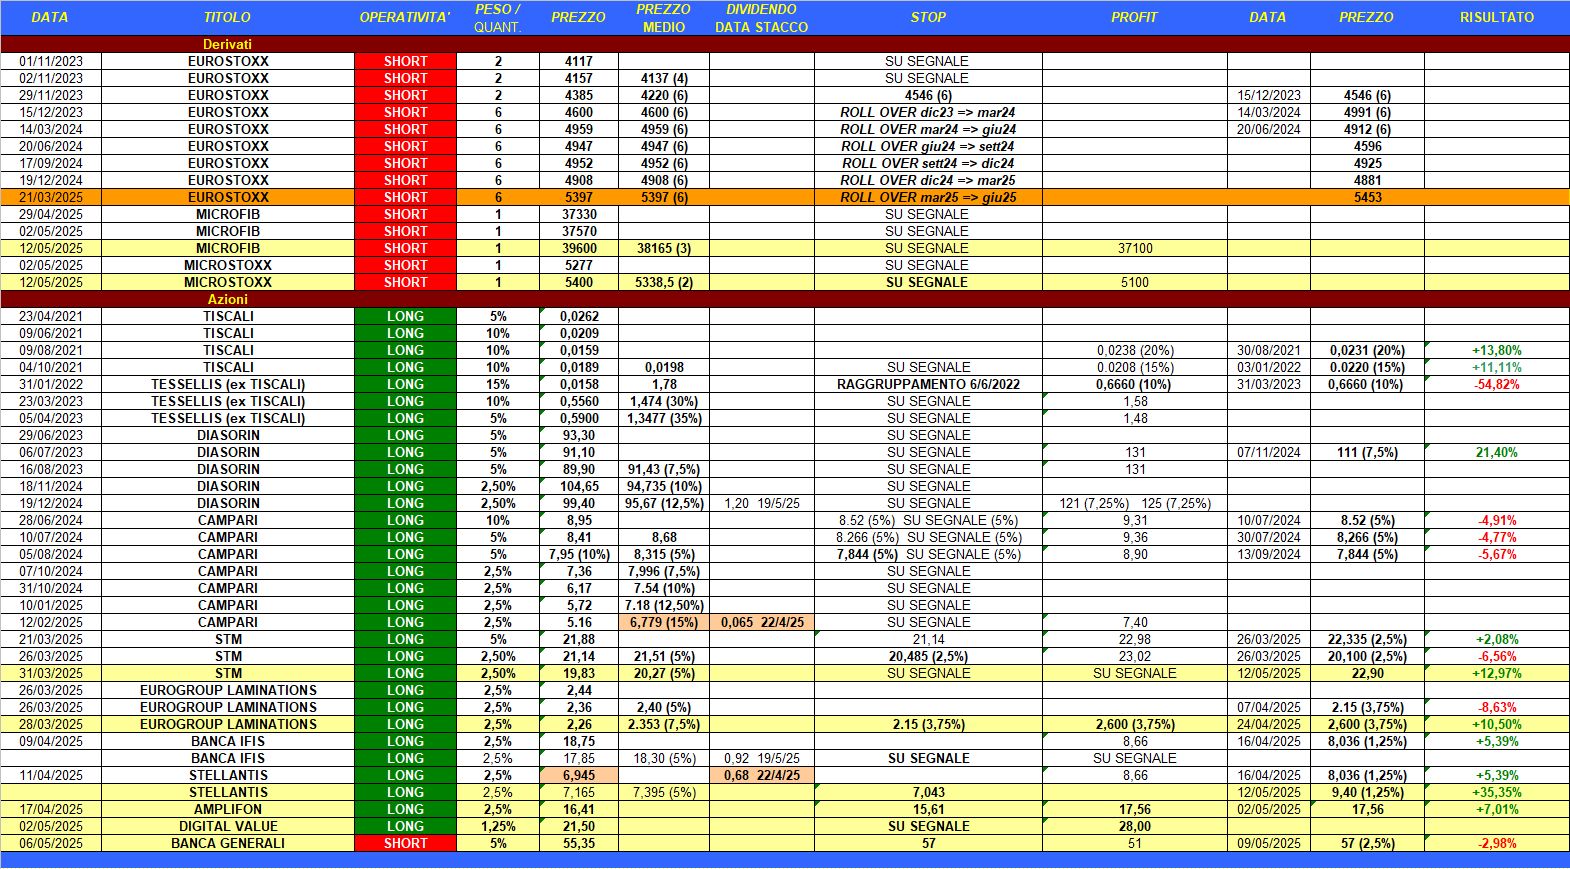
Task: Select EUROGROUP LAMINATIONS price 2,44
Action: [x=579, y=690]
